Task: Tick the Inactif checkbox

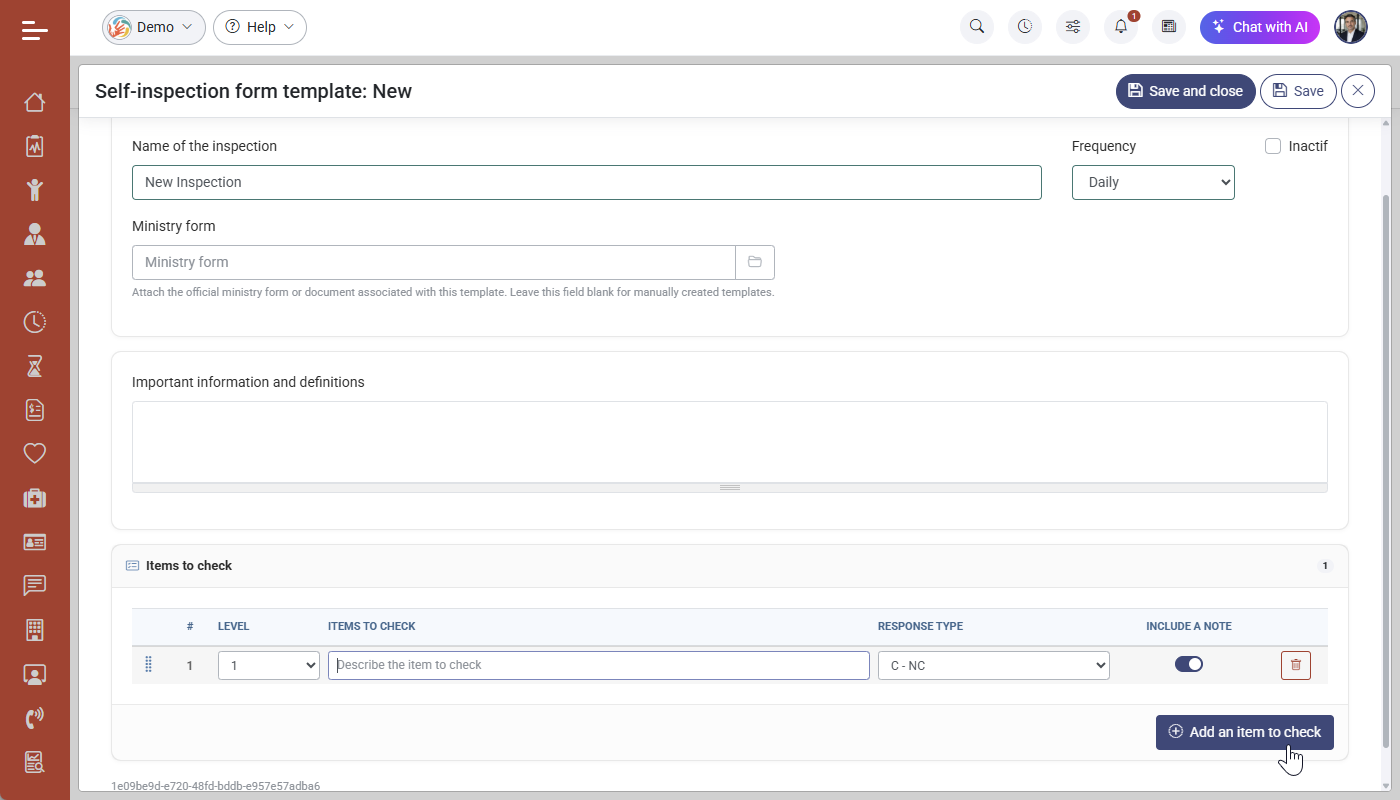Action: [1273, 146]
